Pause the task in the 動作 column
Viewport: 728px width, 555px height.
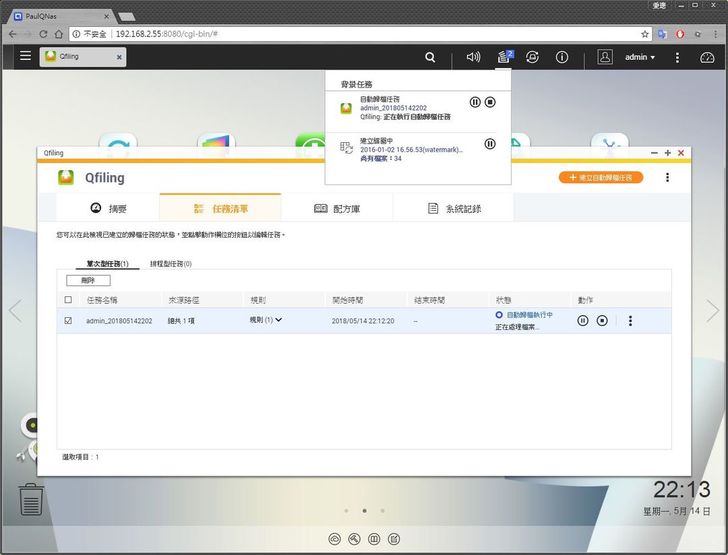point(583,321)
